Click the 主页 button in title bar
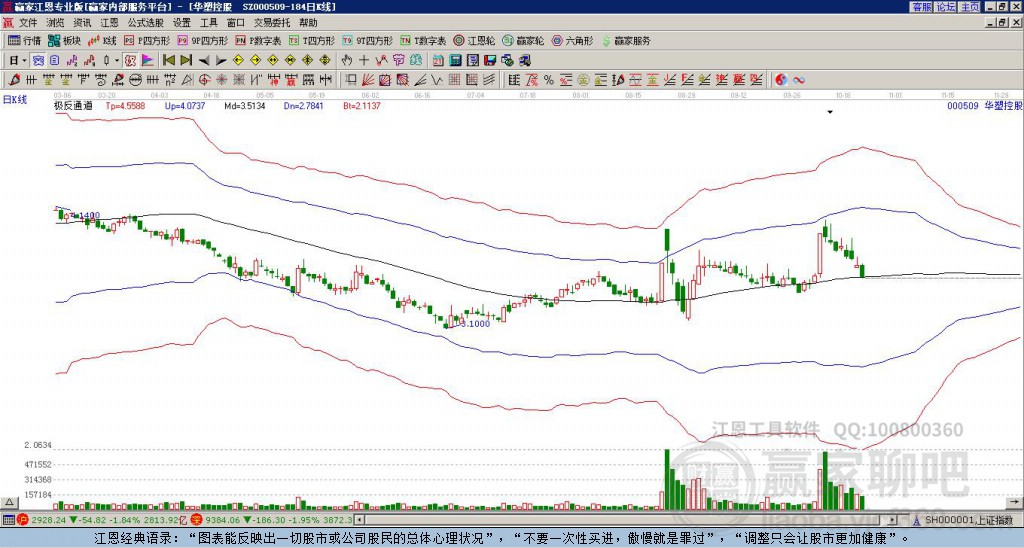 coord(969,7)
